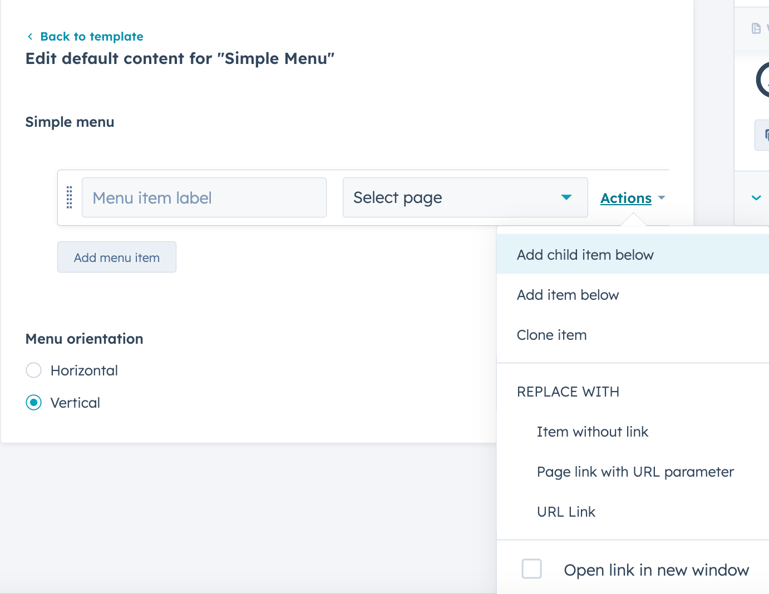Choose Add item below from Actions menu
Screen dimensions: 769x594
633,295
